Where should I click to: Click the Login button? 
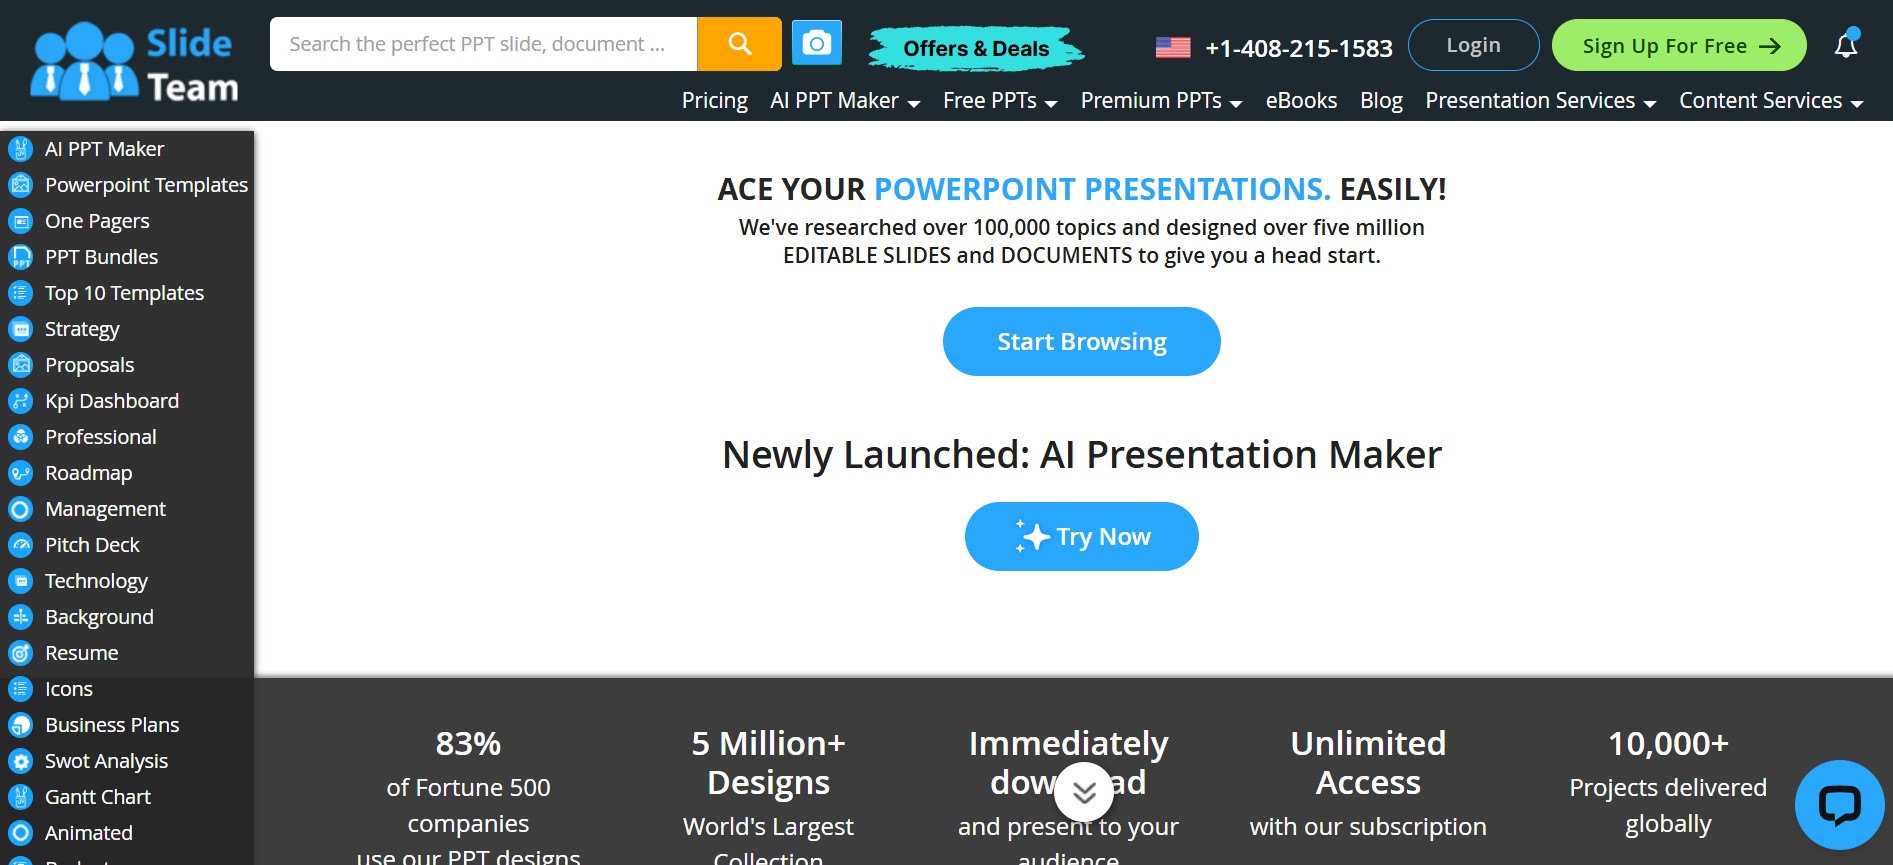click(1472, 45)
